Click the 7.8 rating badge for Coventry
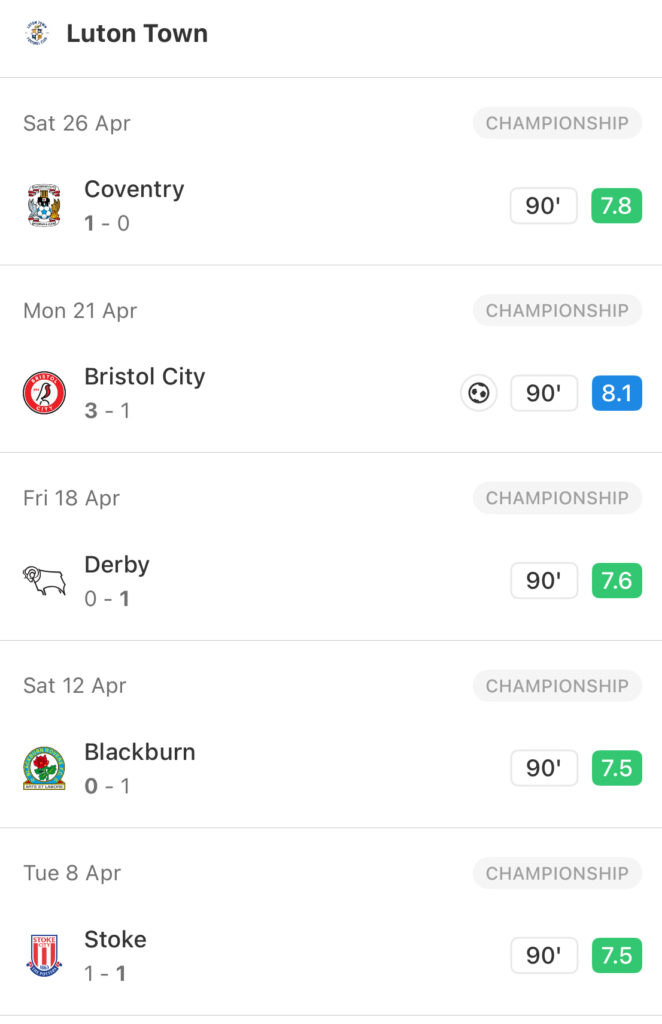The image size is (662, 1024). pyautogui.click(x=616, y=206)
